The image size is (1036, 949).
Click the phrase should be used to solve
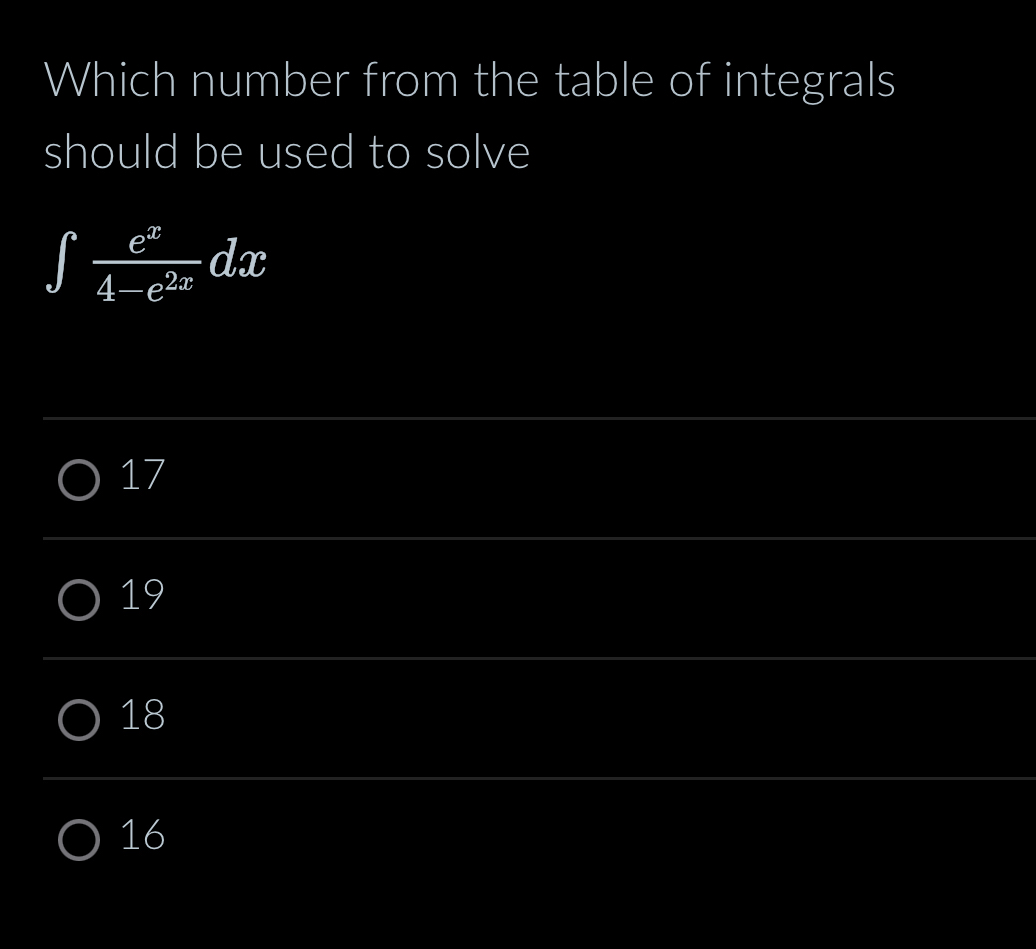286,152
